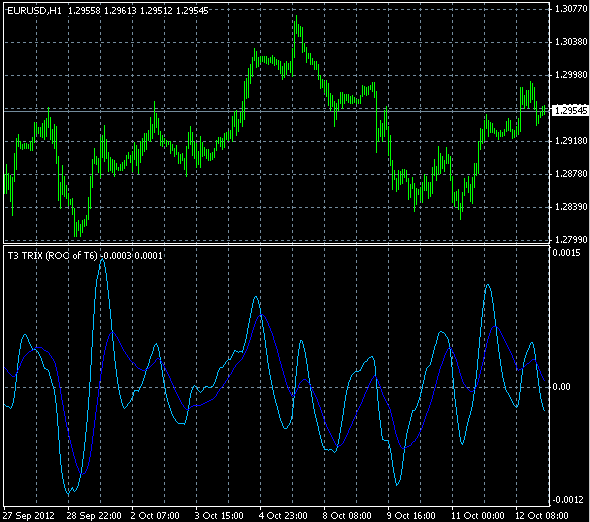Click the tallest light-blue TRIX peak

tap(102, 260)
